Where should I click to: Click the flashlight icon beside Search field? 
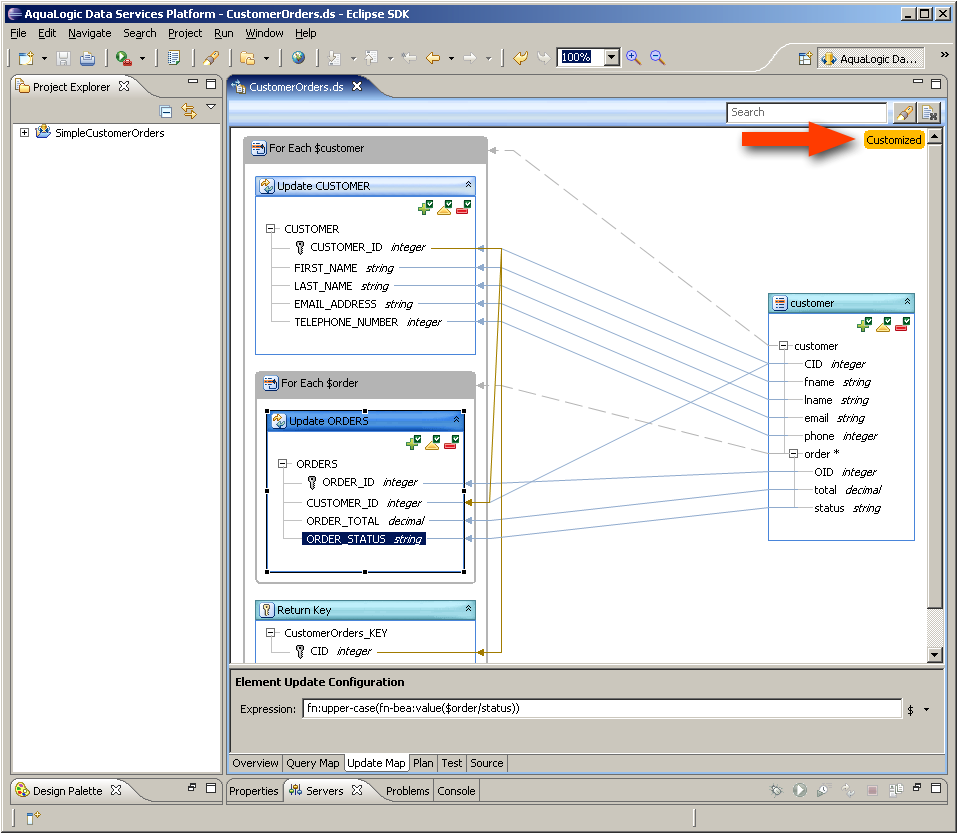[904, 112]
